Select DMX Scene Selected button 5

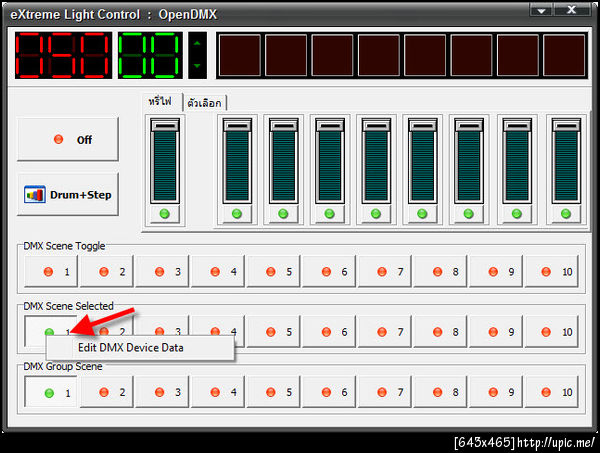(x=274, y=332)
